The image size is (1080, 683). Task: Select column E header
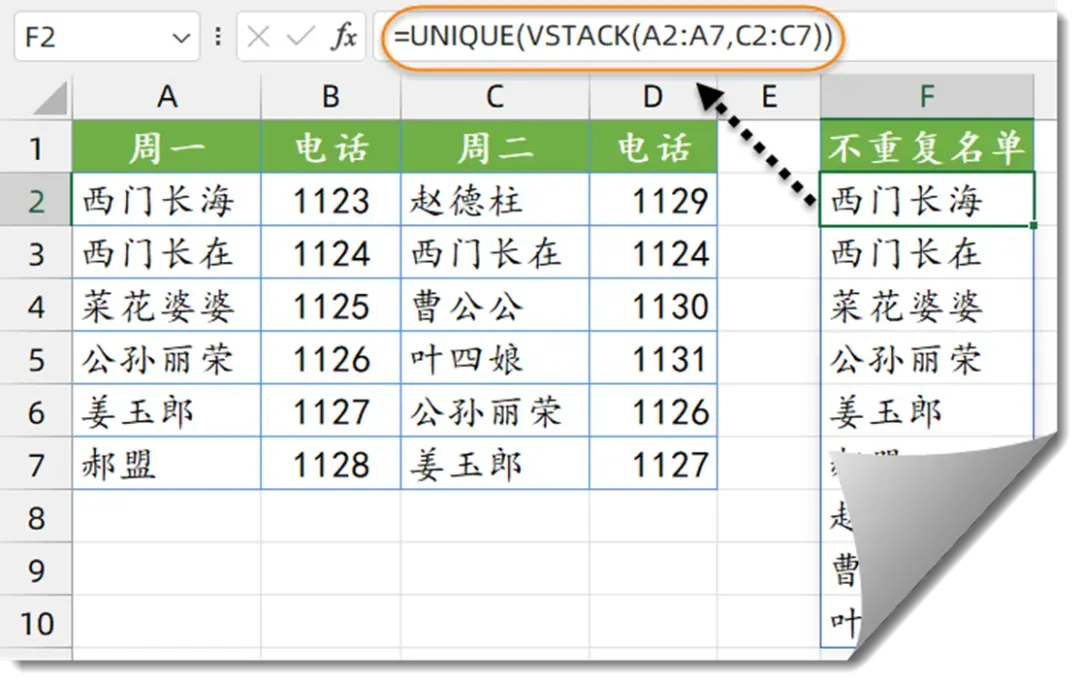coord(769,97)
